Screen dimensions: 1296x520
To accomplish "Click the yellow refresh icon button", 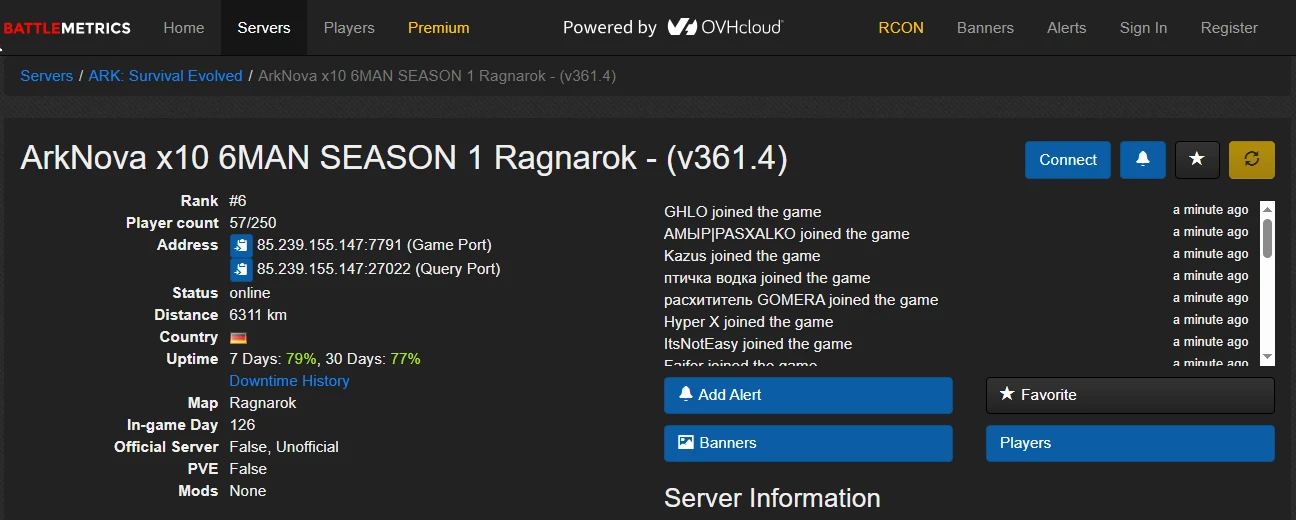I will point(1252,160).
